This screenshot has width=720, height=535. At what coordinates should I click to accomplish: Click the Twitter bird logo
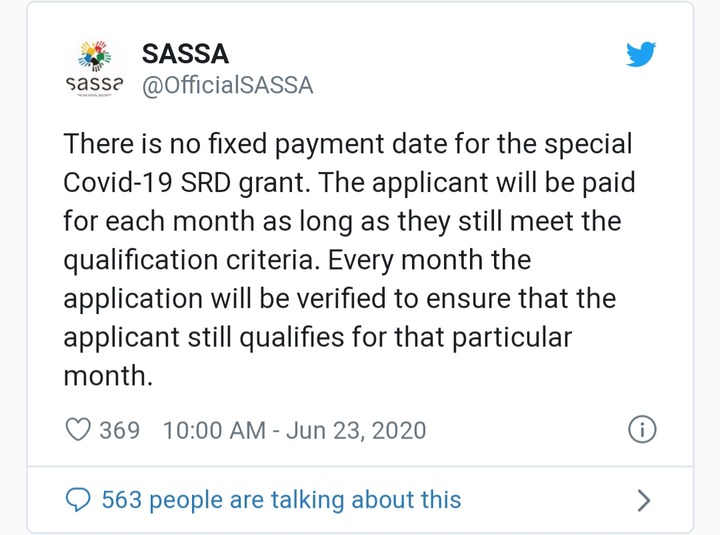pyautogui.click(x=641, y=55)
